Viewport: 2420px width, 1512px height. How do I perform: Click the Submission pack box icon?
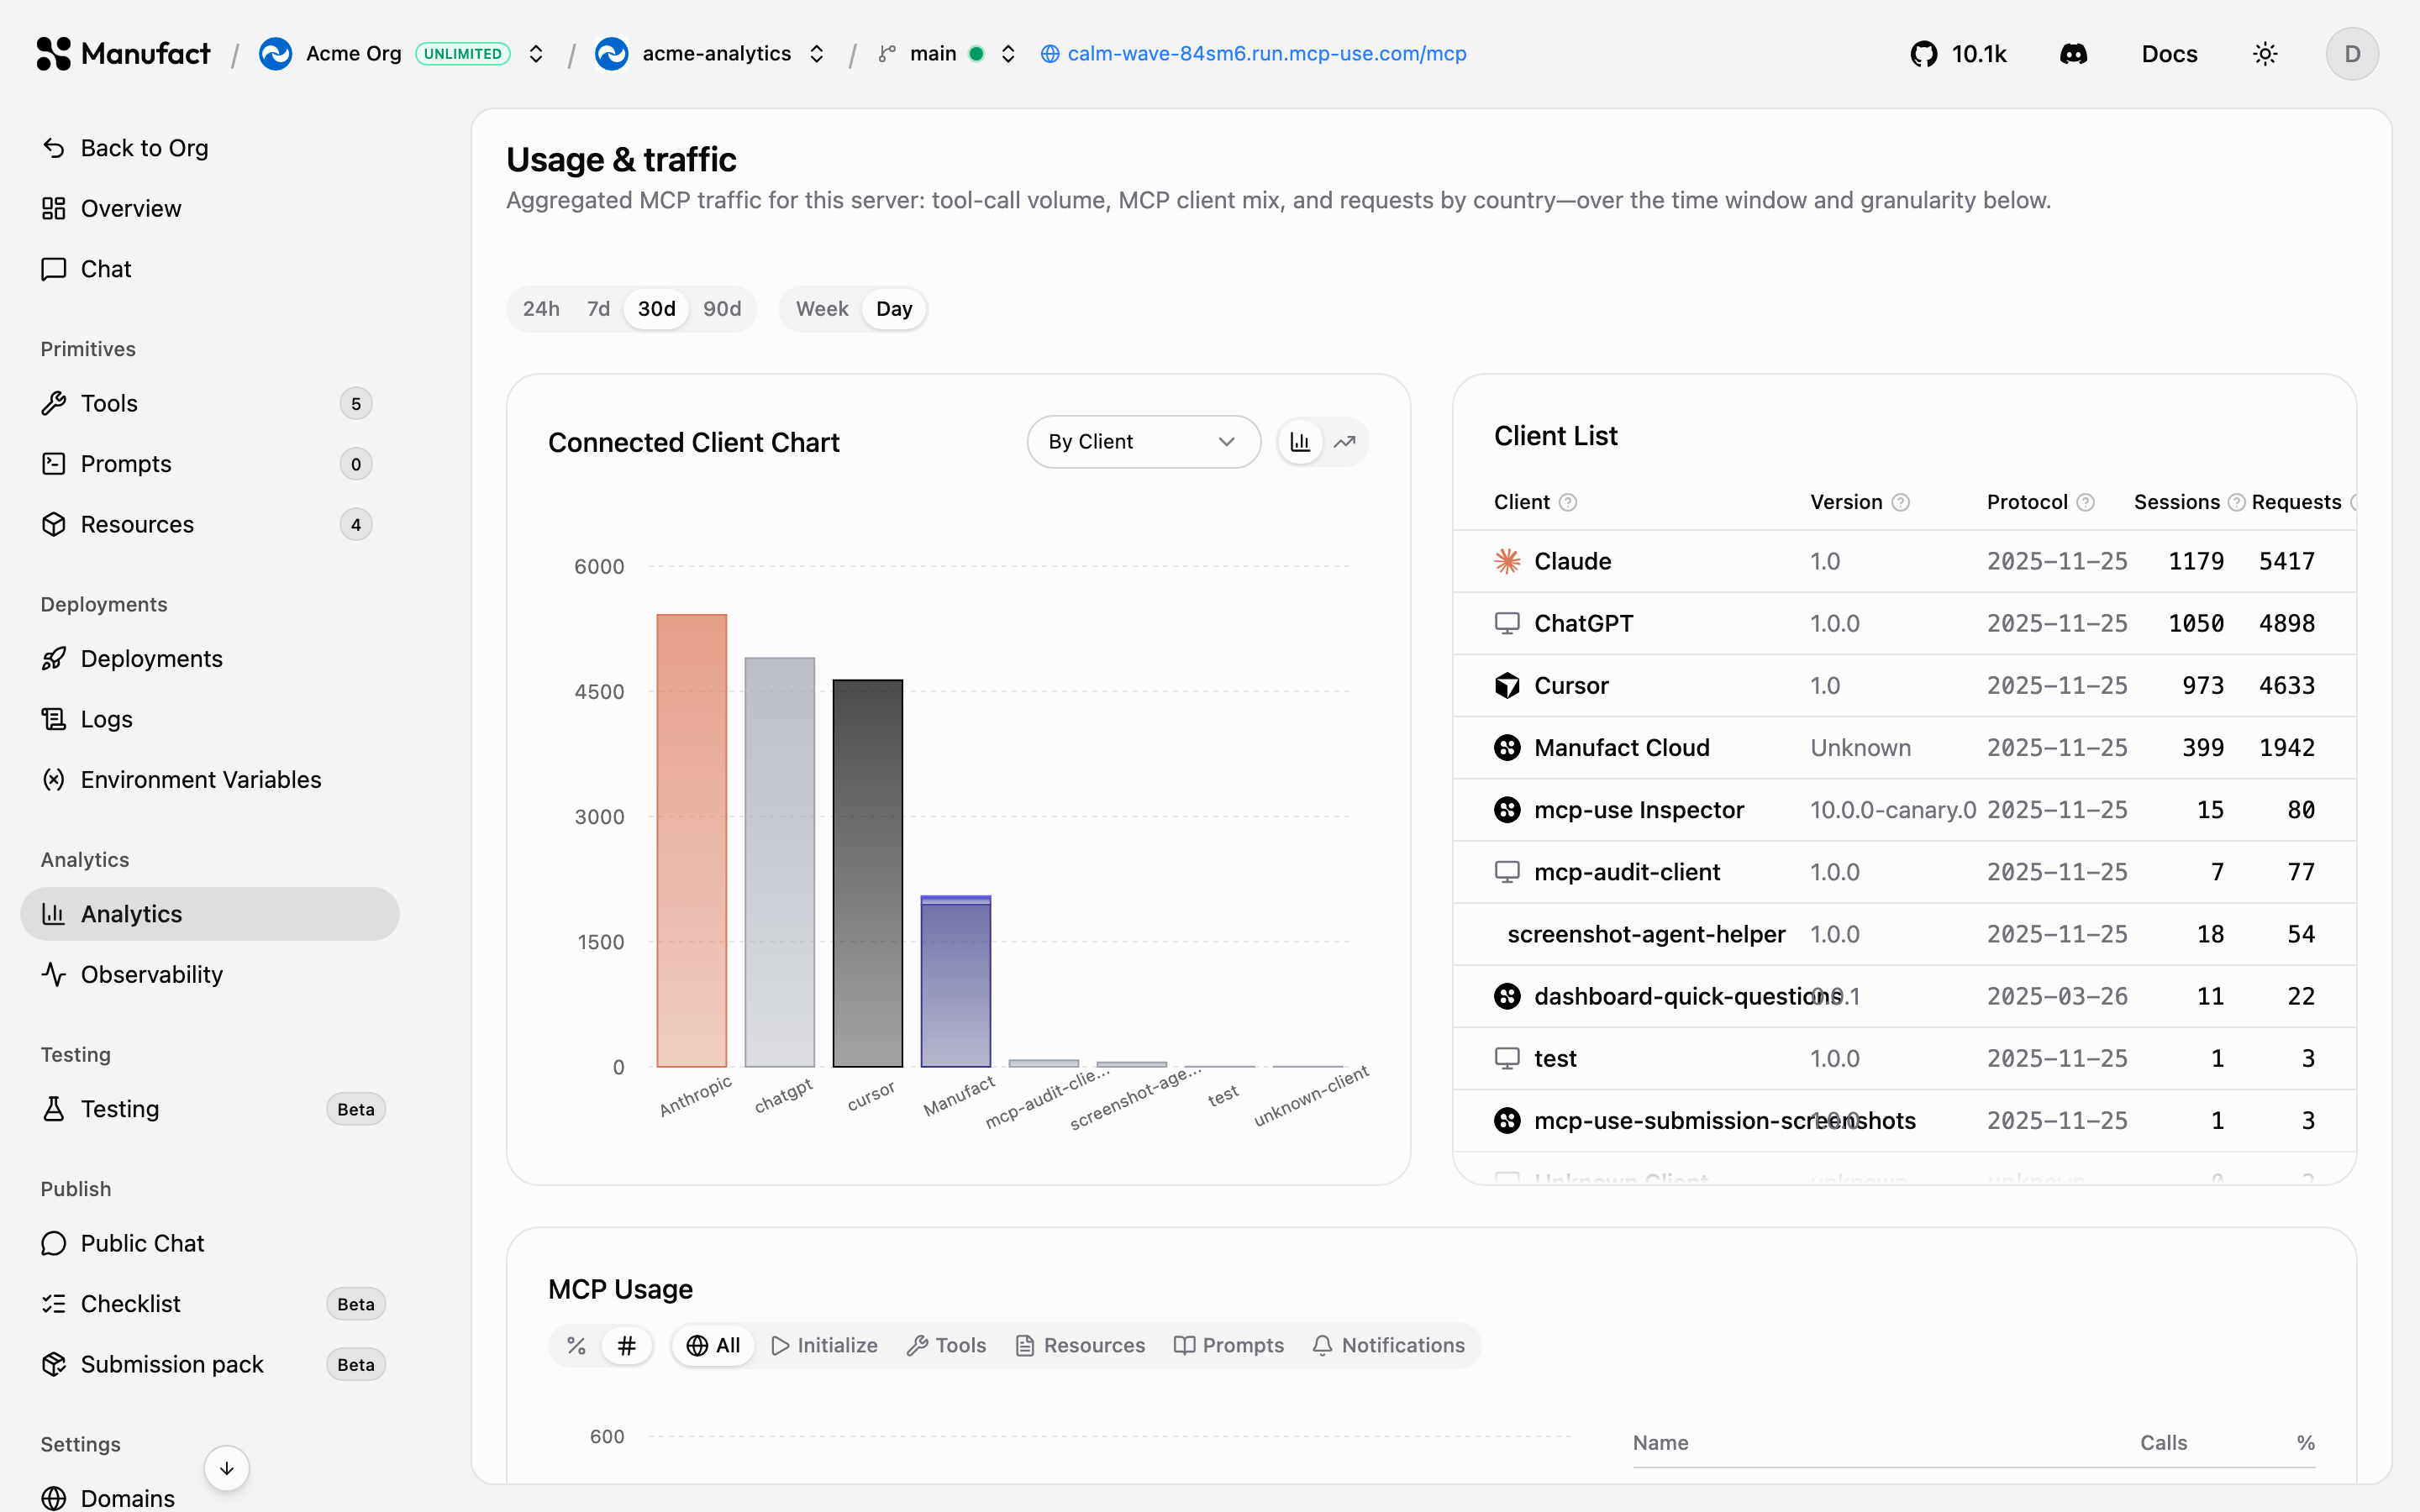(x=54, y=1364)
